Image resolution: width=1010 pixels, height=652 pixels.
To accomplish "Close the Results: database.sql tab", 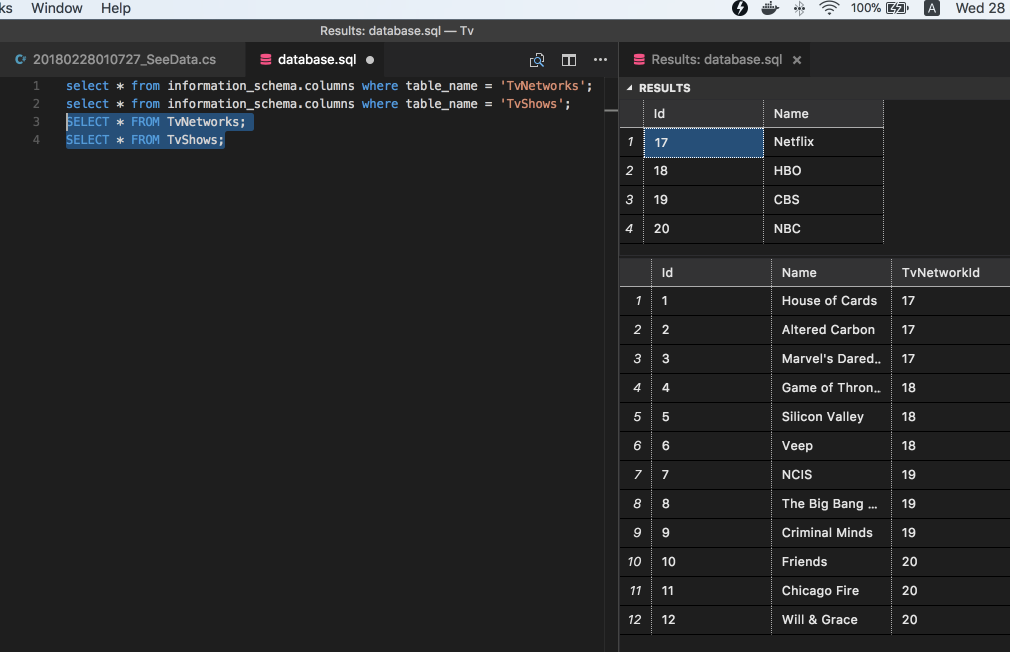I will coord(797,60).
